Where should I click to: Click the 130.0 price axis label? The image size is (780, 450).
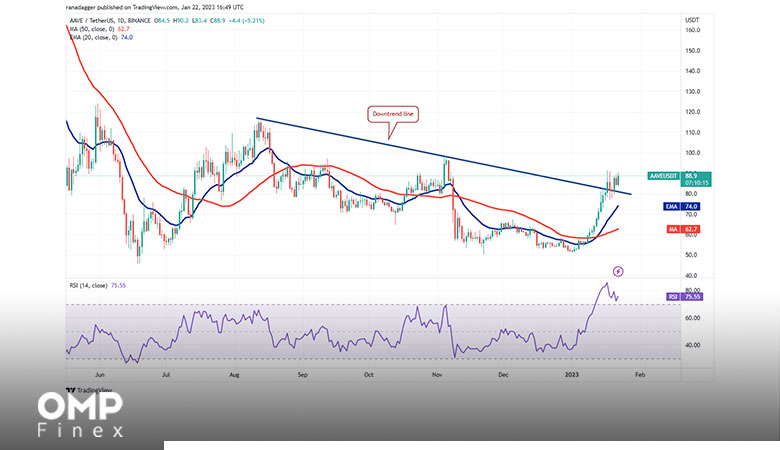point(692,91)
